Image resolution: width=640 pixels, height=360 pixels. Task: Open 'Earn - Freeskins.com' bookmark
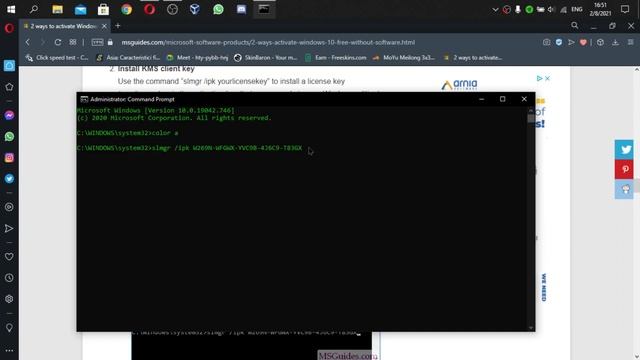[336, 58]
